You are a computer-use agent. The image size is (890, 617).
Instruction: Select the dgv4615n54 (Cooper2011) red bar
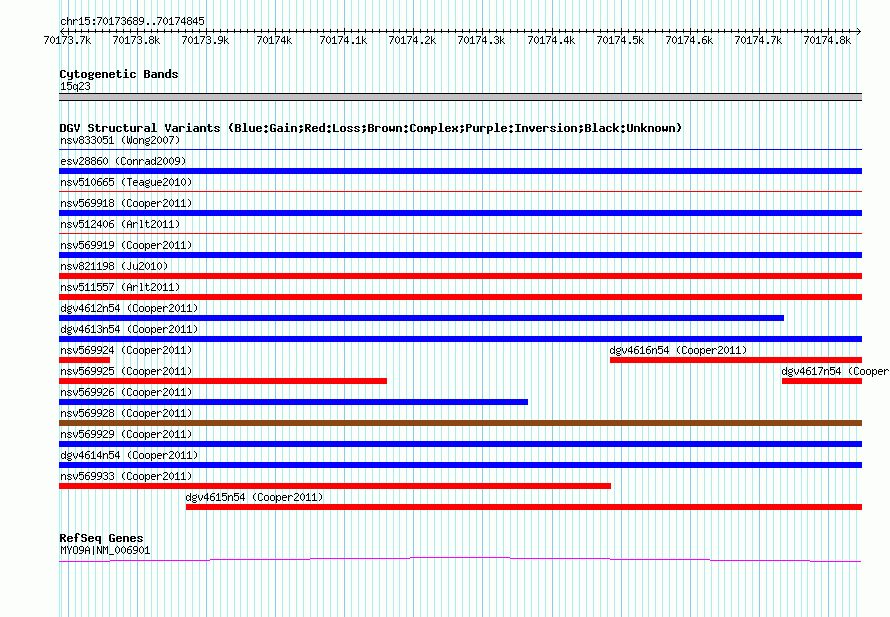coord(524,507)
